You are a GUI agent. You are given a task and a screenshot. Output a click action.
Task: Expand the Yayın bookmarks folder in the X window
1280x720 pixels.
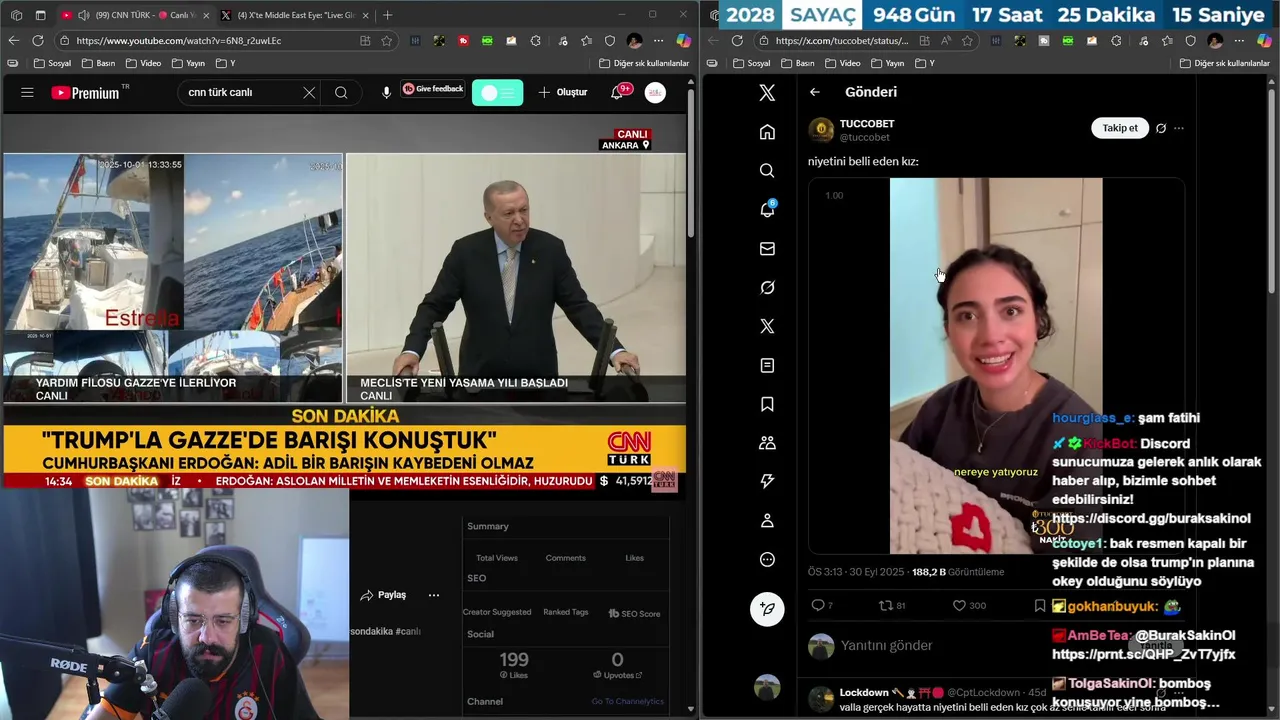[887, 63]
